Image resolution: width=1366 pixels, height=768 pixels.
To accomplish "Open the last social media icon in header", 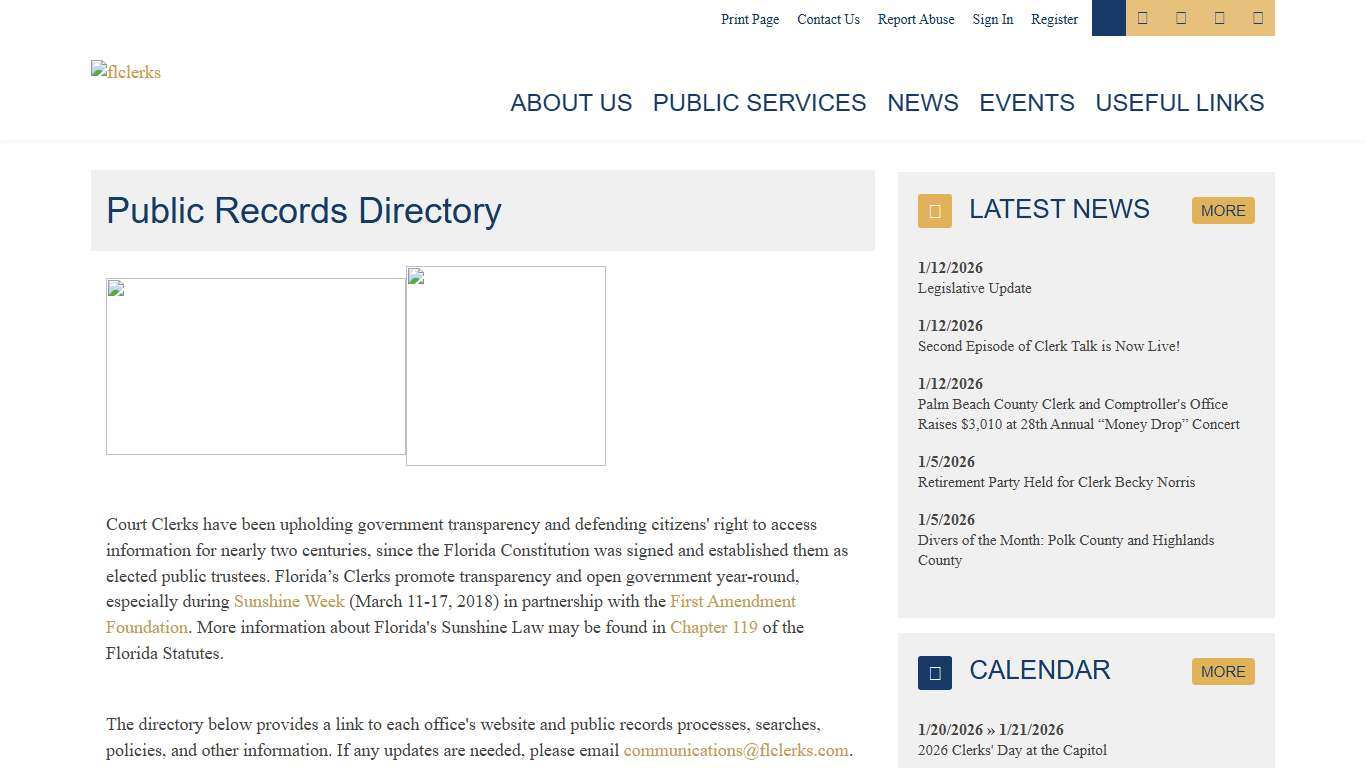I will (1257, 18).
